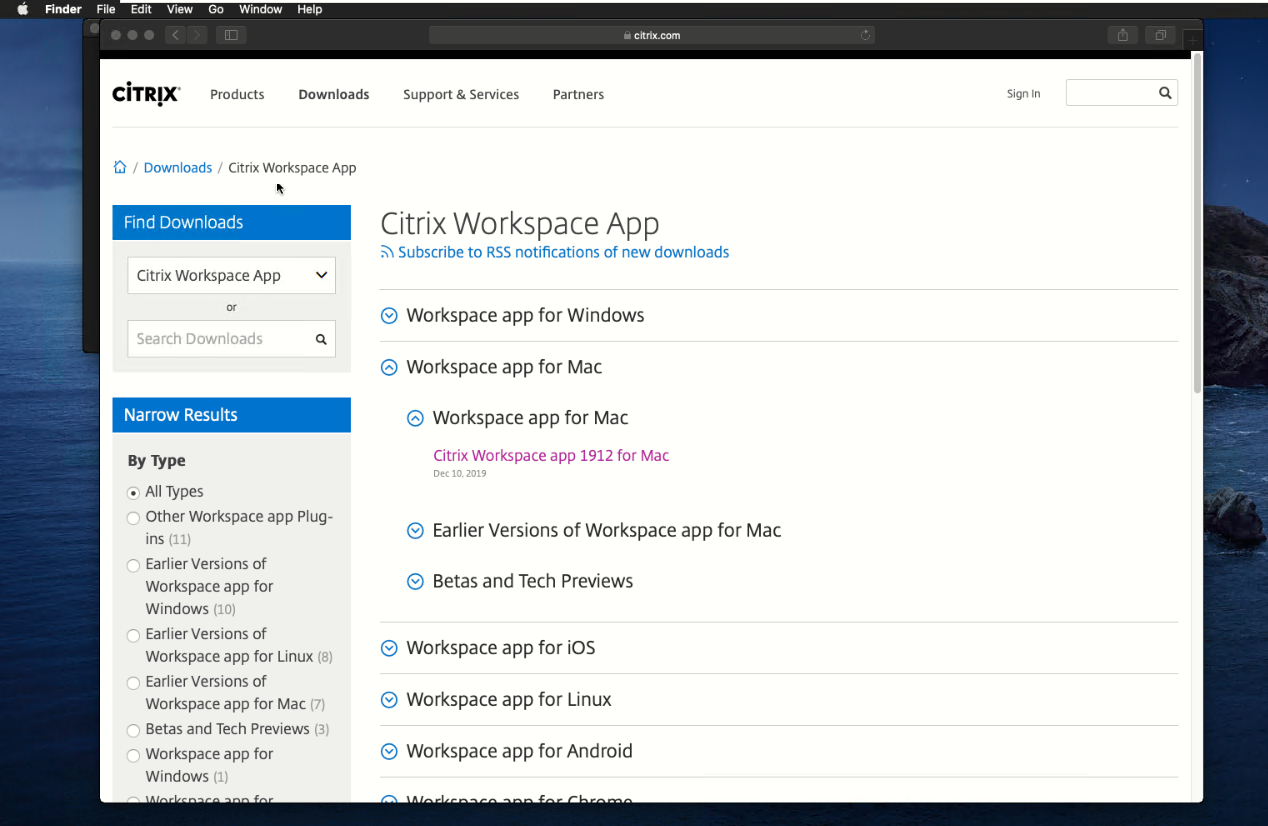Open the Apple menu
1268x826 pixels.
click(x=22, y=9)
